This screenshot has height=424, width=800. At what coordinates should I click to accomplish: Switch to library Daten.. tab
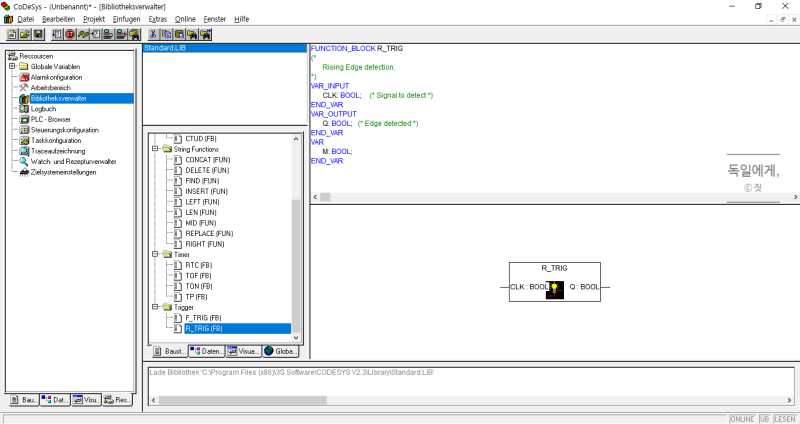tap(207, 352)
